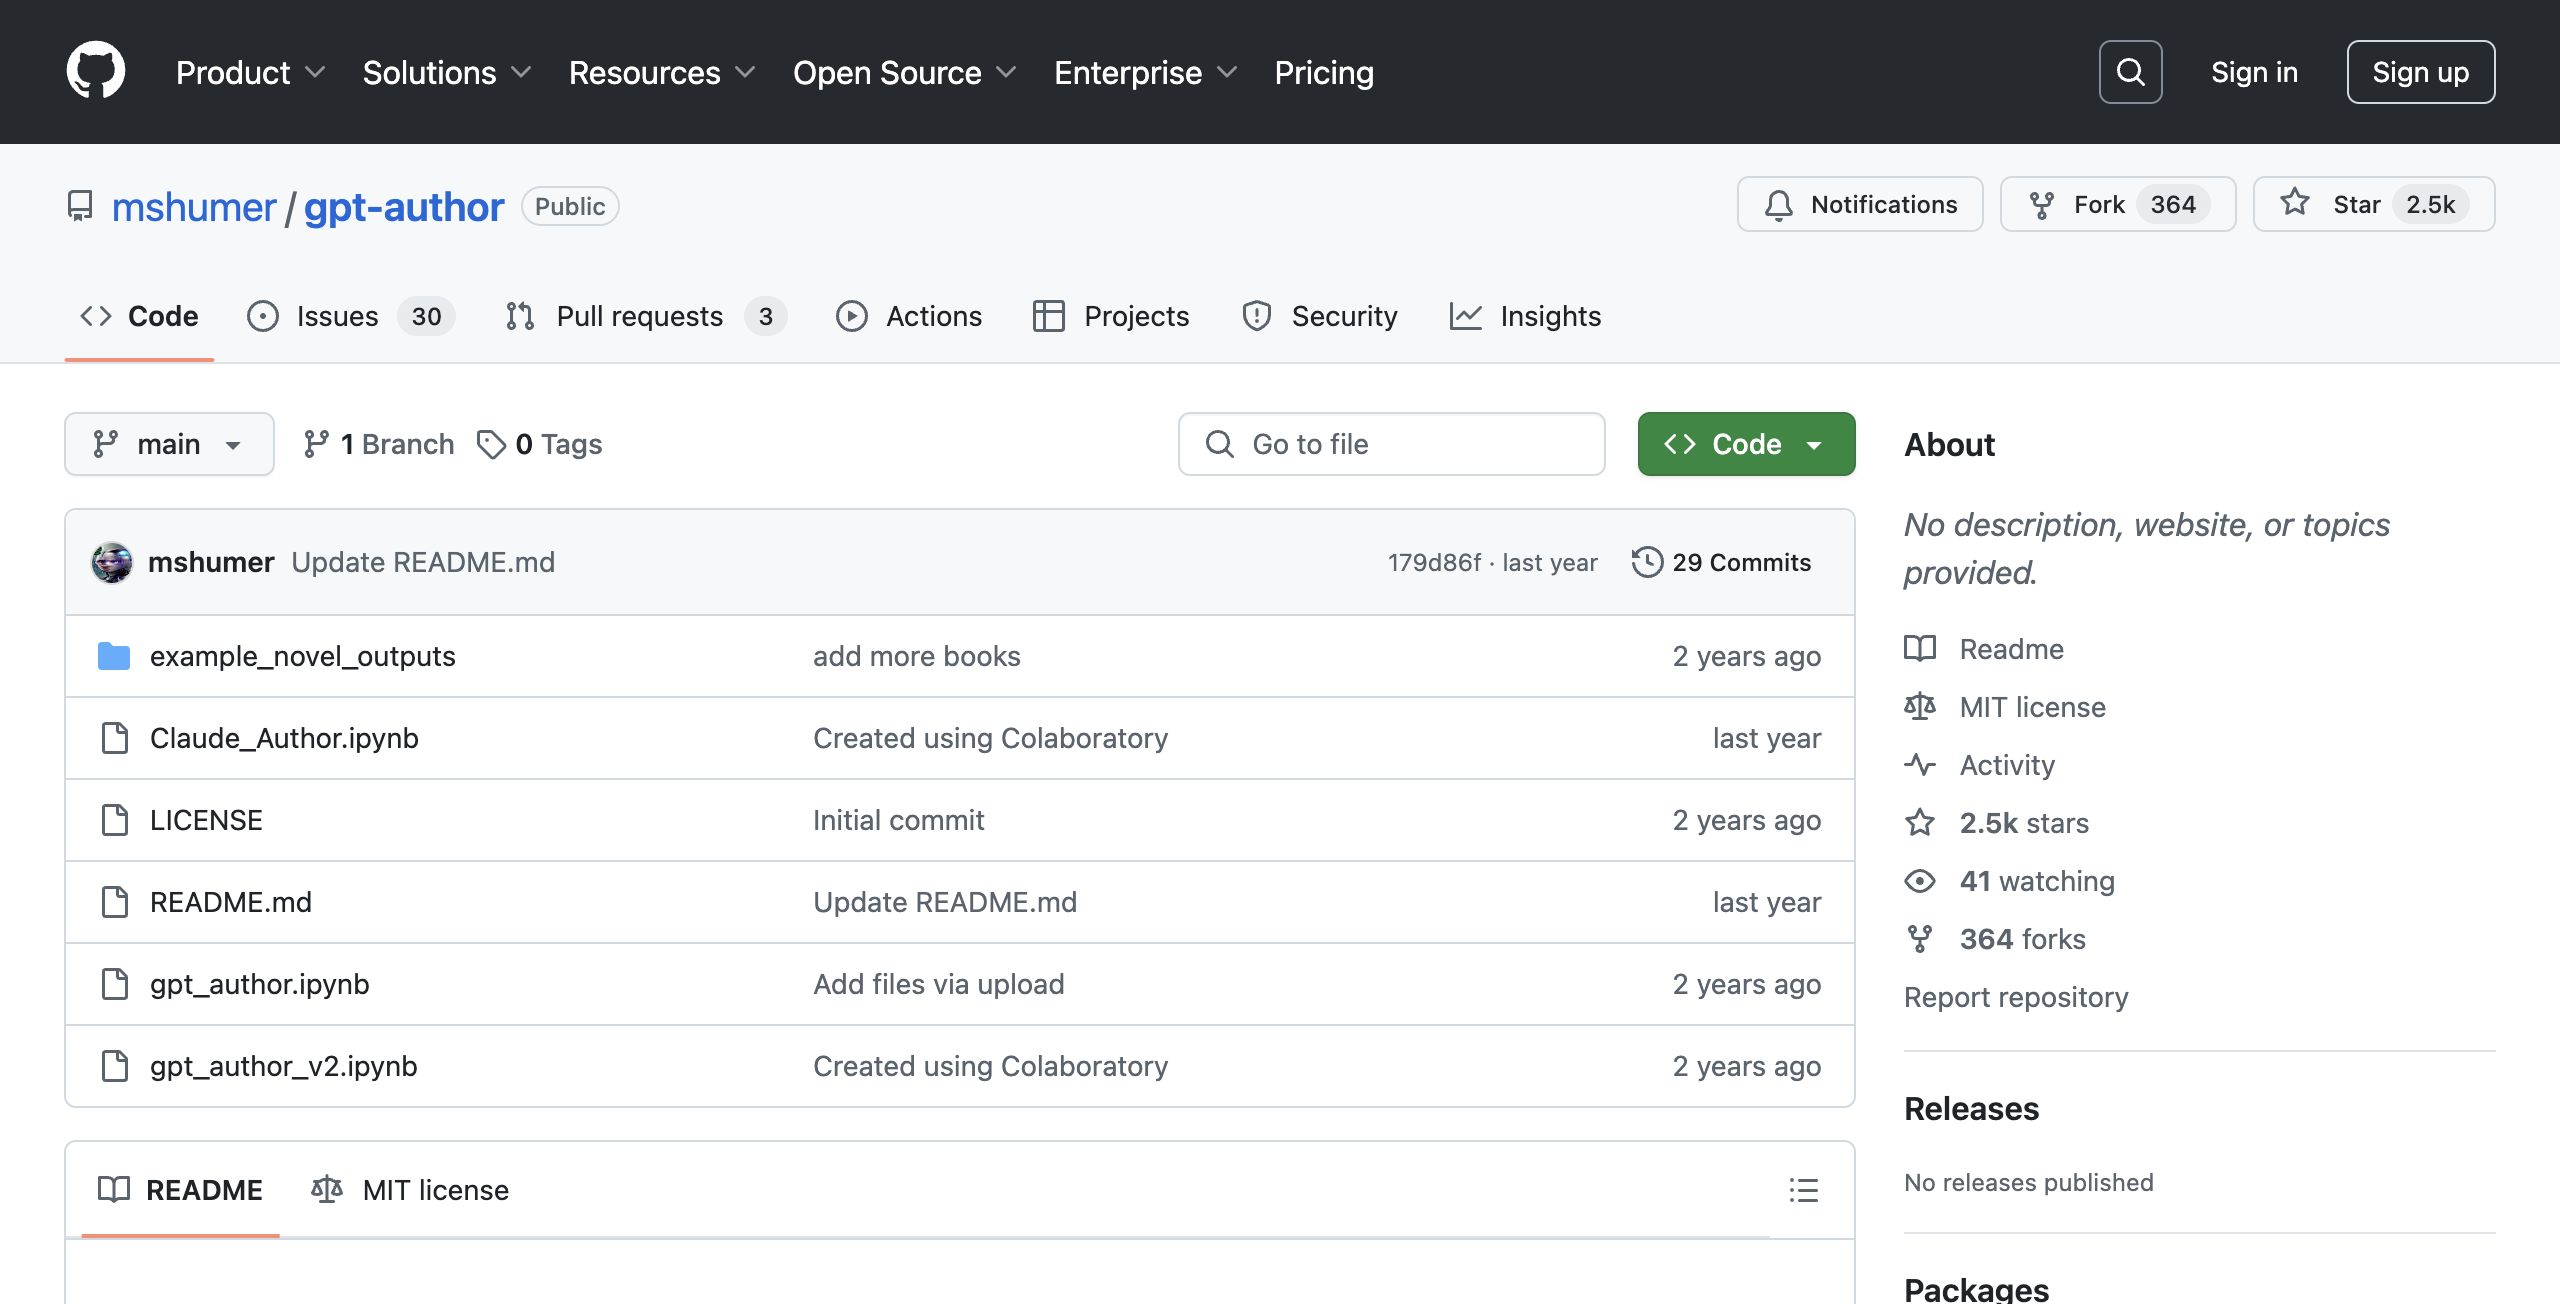The height and width of the screenshot is (1304, 2560).
Task: Expand the Open Source menu
Action: tap(904, 72)
